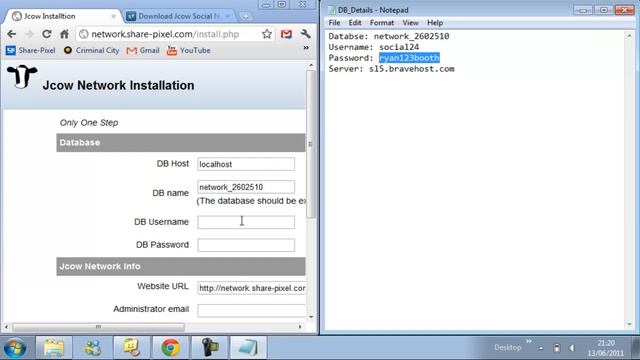Click the page scroll down arrow
The width and height of the screenshot is (640, 360).
click(311, 317)
